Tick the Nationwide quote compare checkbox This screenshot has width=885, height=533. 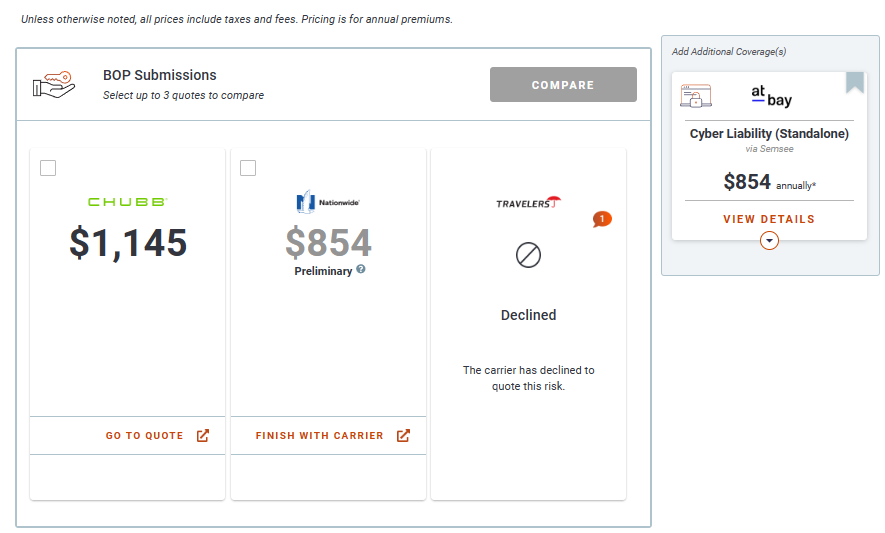(249, 168)
